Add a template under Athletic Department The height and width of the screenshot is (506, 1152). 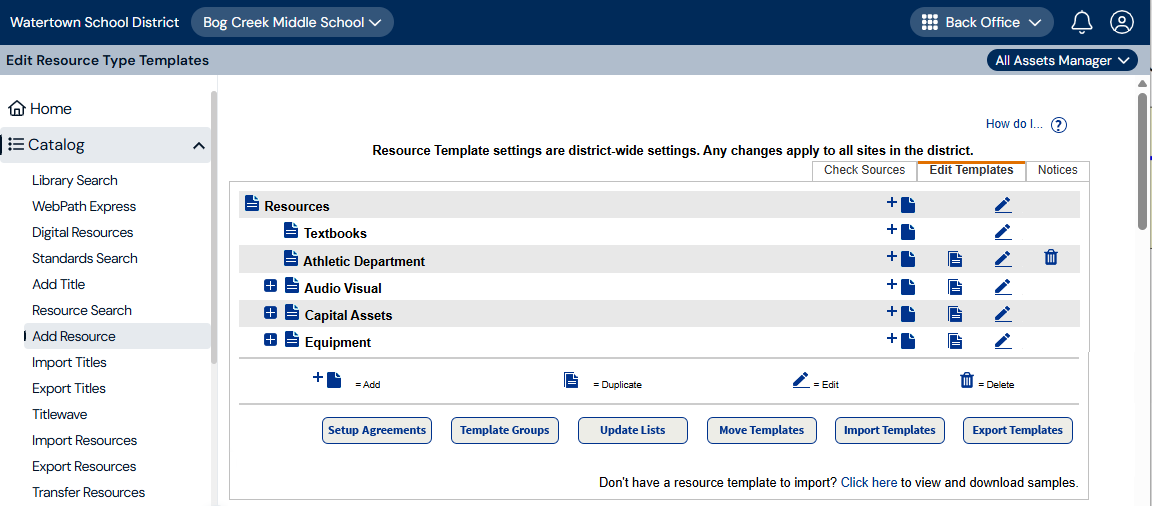[901, 259]
